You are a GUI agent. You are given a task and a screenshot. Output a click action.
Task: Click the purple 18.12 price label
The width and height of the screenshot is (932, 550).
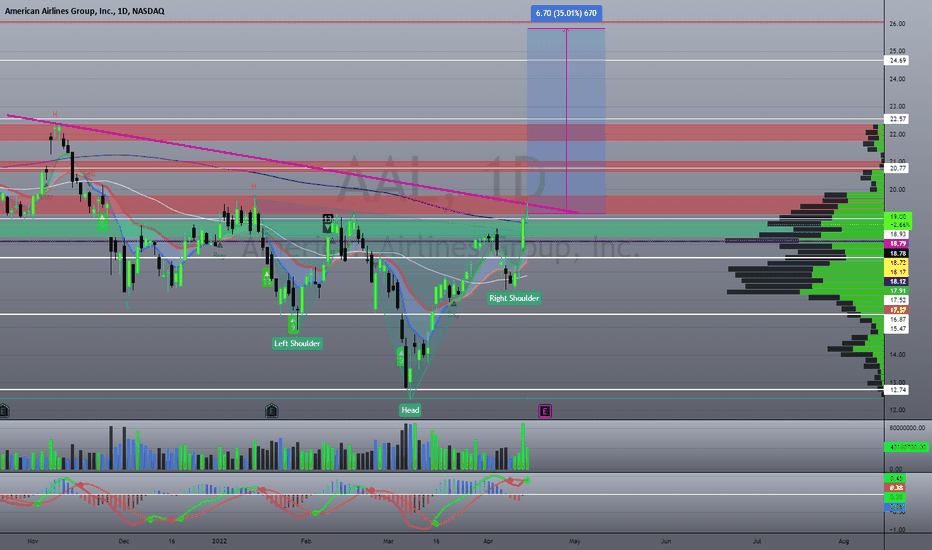pos(898,281)
